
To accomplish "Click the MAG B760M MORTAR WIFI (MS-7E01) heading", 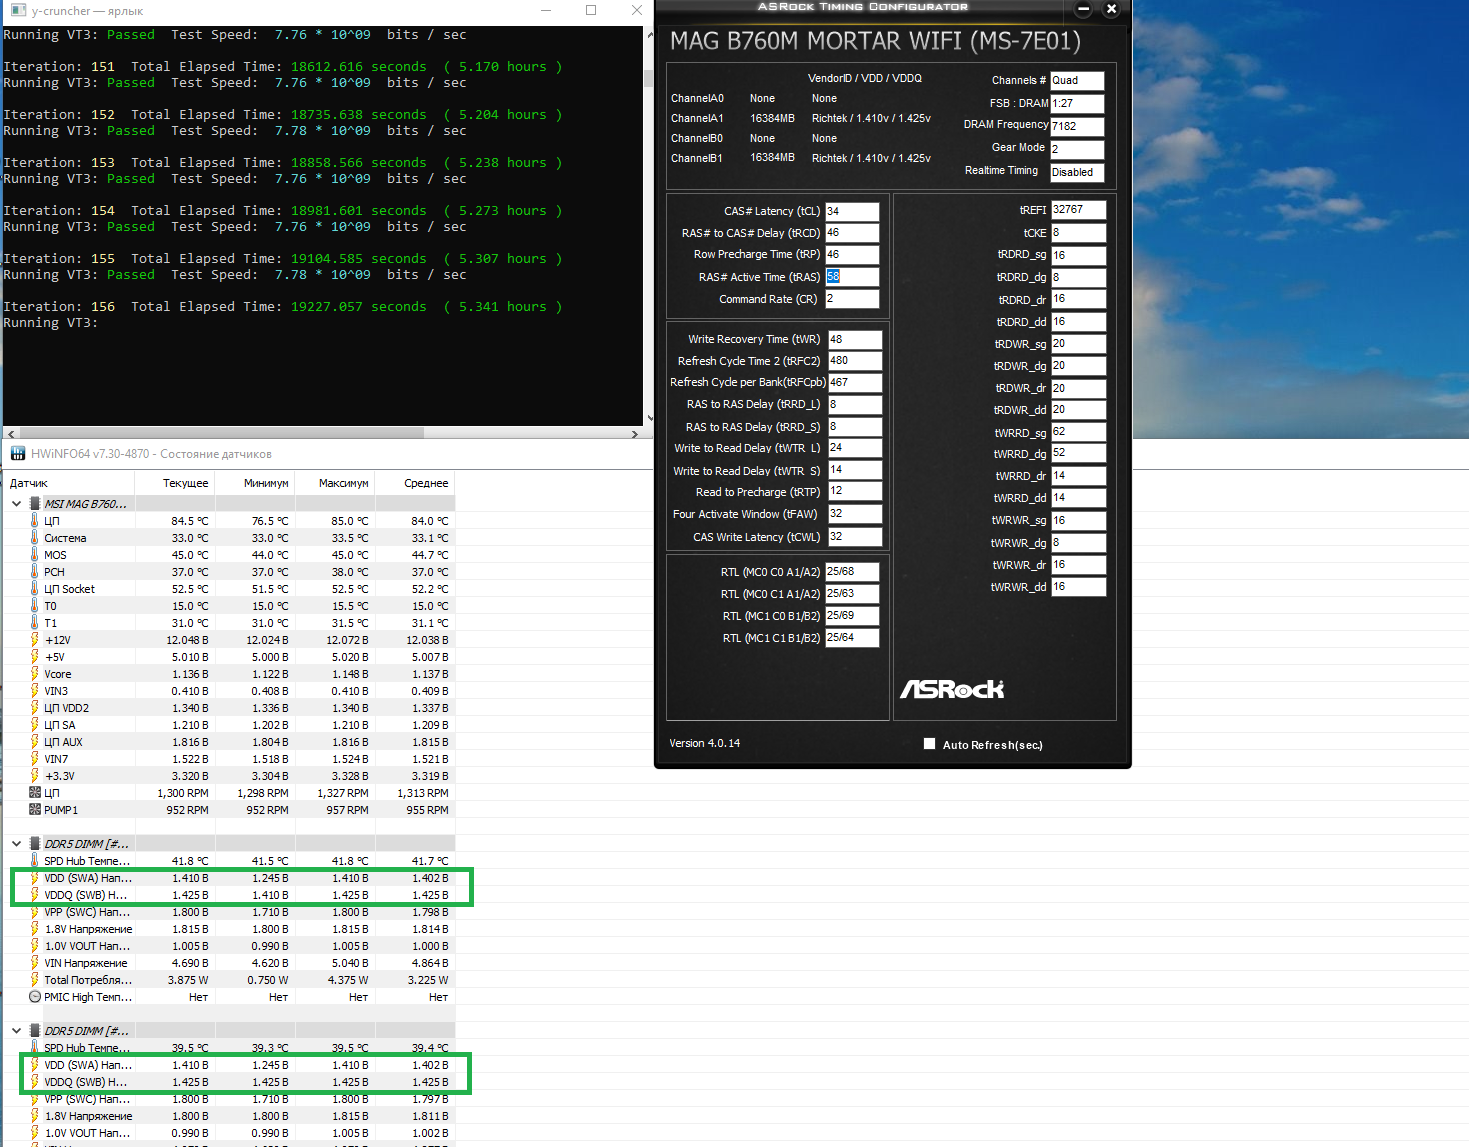I will coord(875,41).
